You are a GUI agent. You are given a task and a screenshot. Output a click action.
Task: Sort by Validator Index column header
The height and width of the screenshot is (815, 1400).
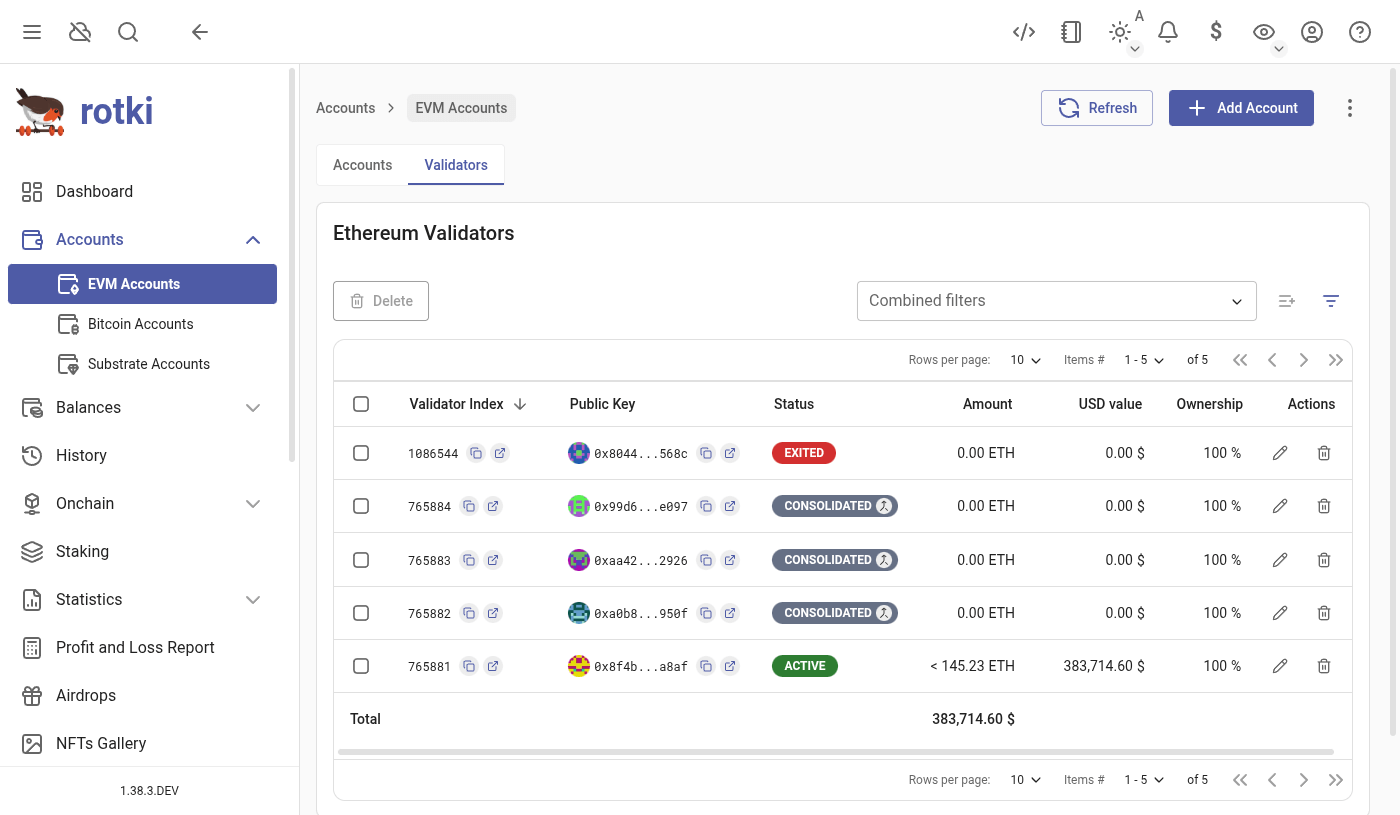[x=467, y=404]
